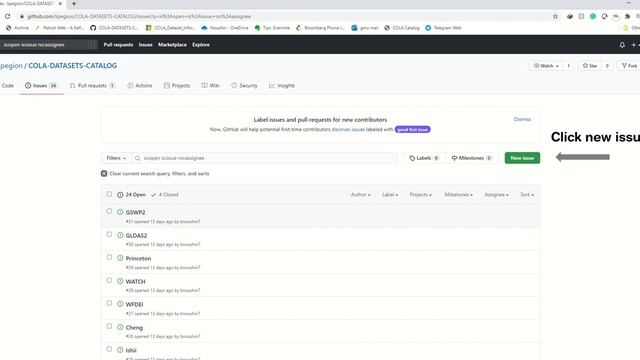This screenshot has width=640, height=360.
Task: Open the Milestones filter dropdown in list header
Action: [x=458, y=195]
